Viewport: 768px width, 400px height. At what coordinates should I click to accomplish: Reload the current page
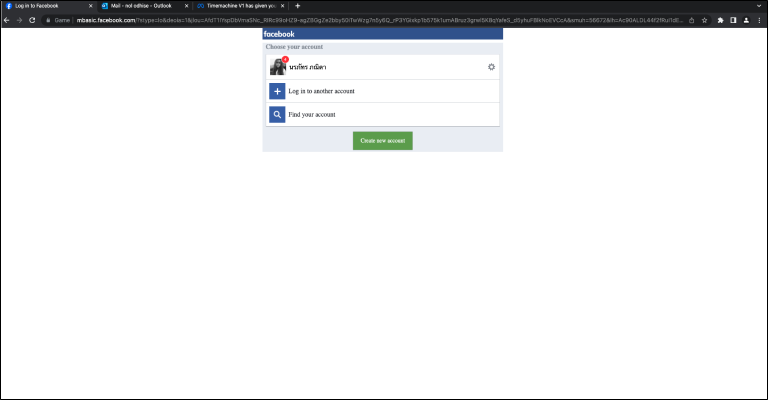click(x=32, y=20)
